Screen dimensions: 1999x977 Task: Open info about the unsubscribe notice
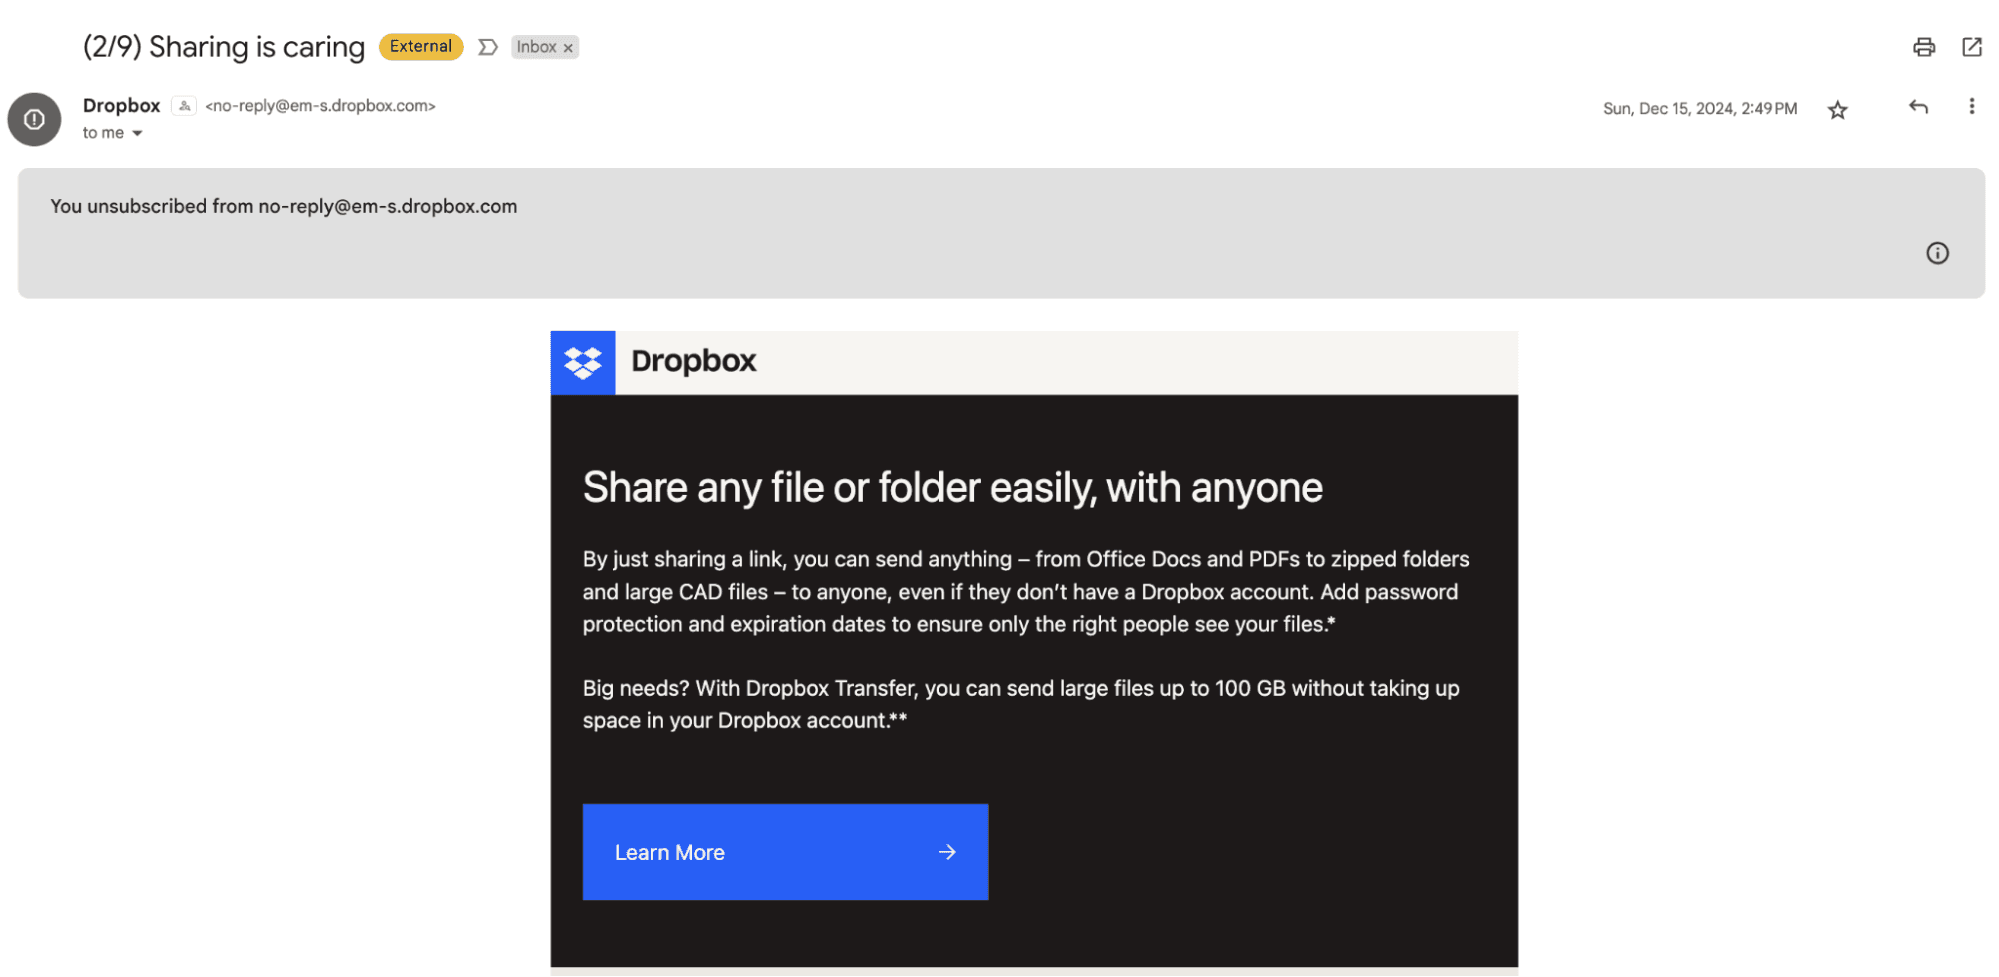point(1937,253)
